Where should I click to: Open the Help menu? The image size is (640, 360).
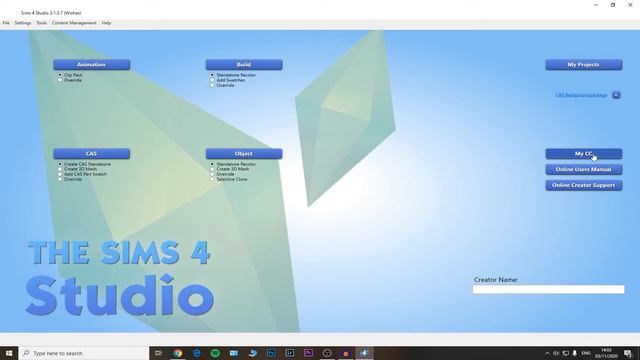107,23
